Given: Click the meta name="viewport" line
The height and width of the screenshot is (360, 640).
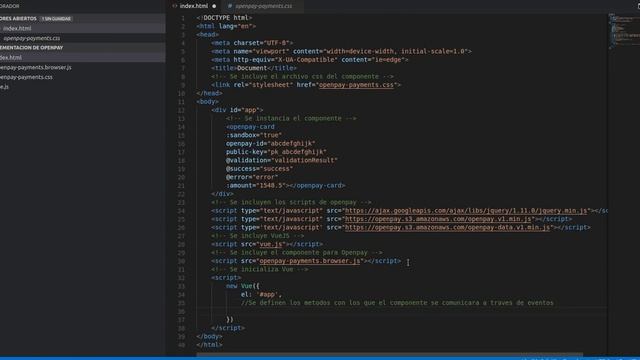Looking at the screenshot, I should (x=341, y=51).
